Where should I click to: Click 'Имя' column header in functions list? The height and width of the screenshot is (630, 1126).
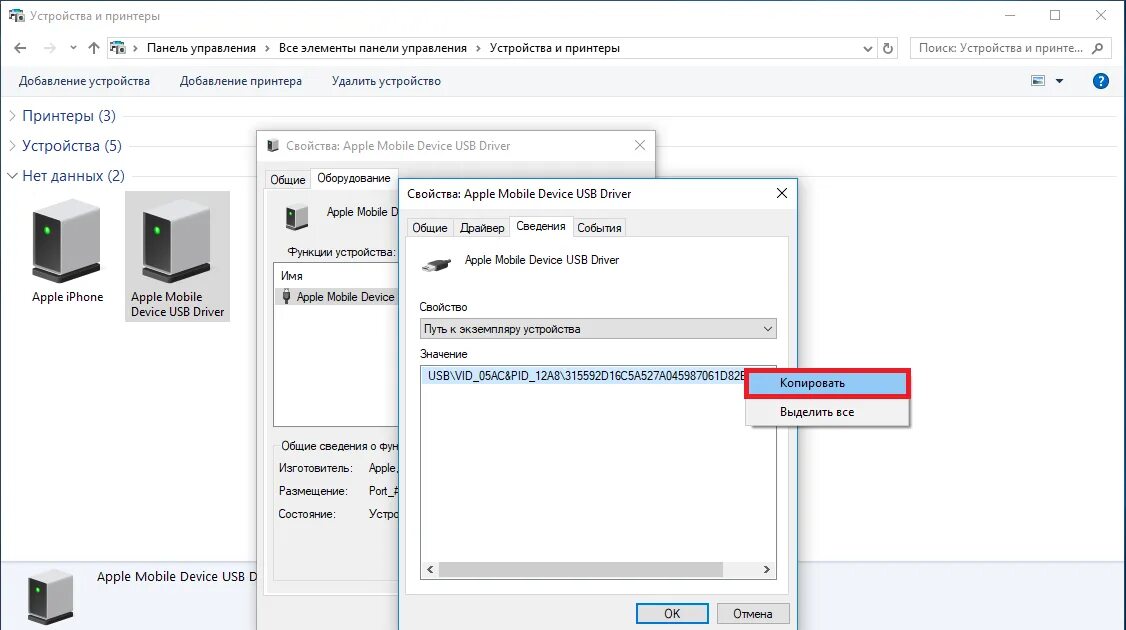coord(292,276)
